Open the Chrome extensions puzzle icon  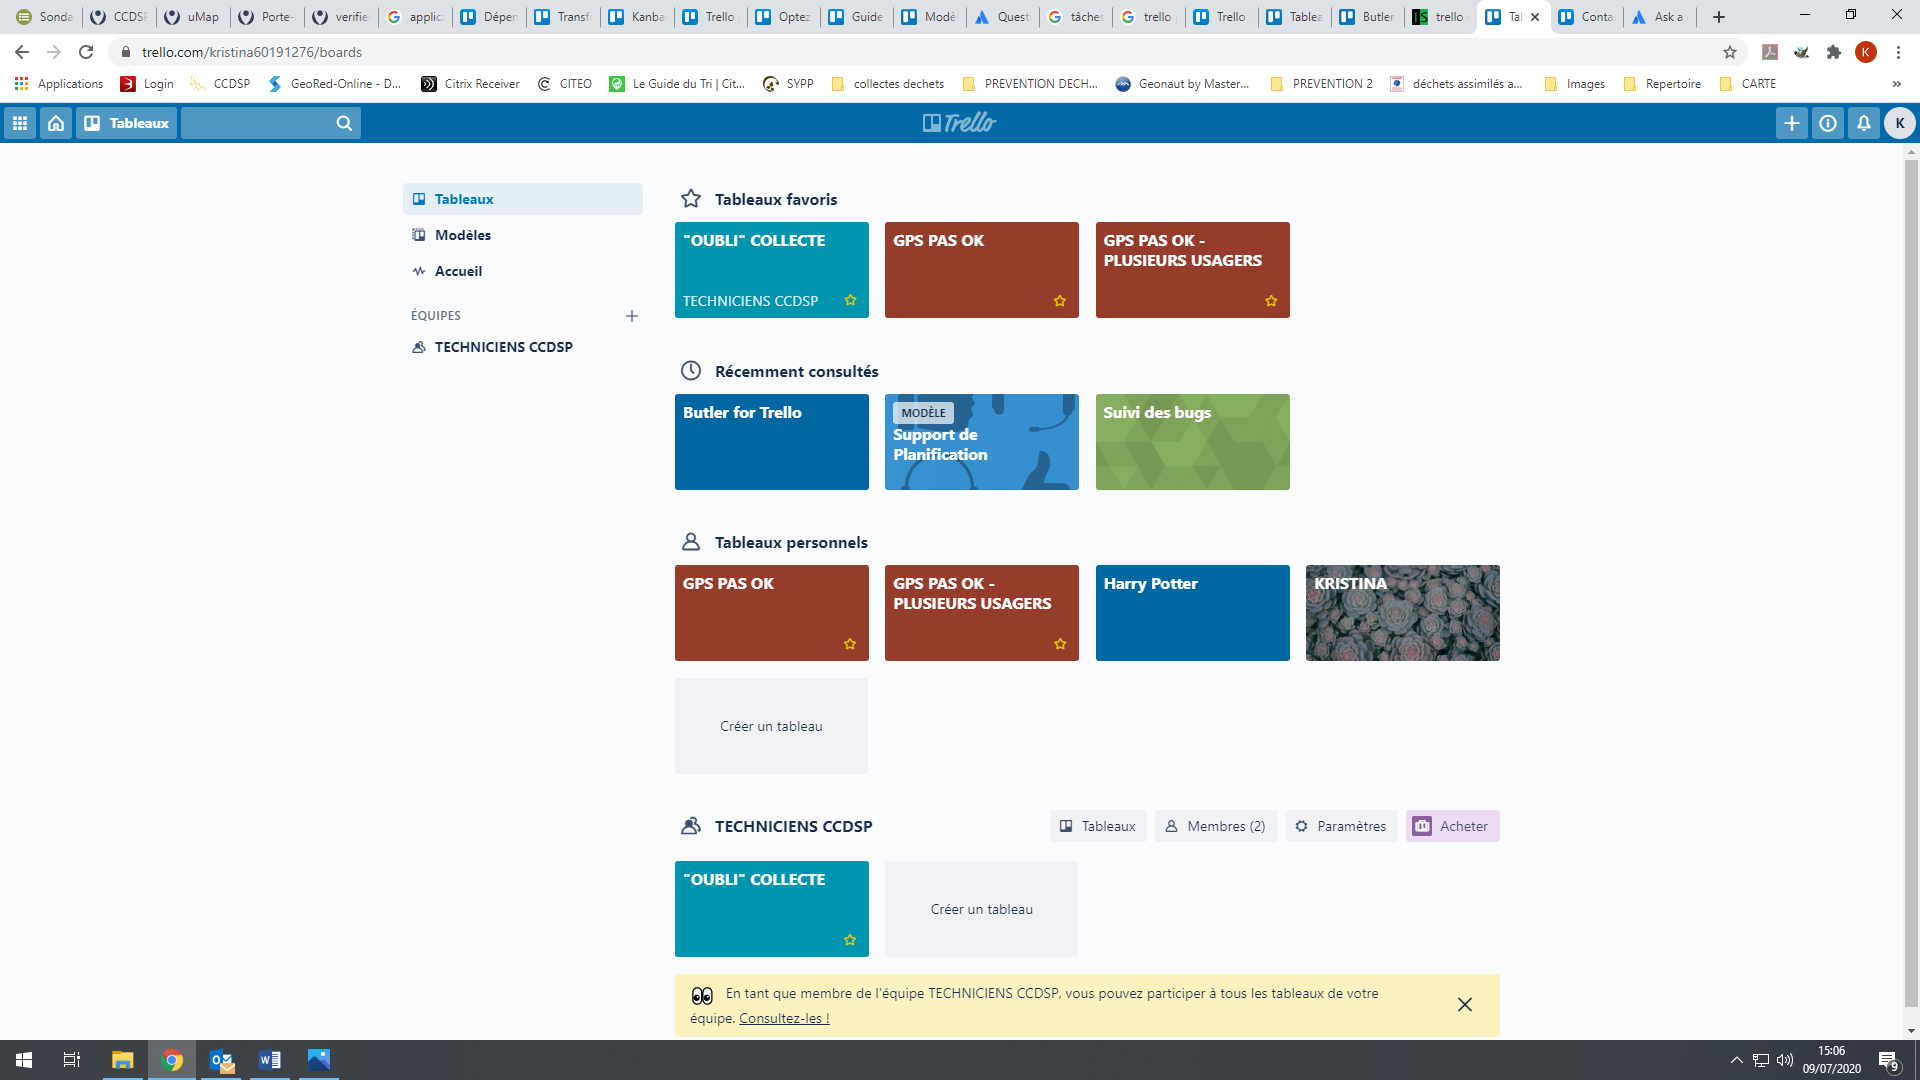tap(1834, 52)
